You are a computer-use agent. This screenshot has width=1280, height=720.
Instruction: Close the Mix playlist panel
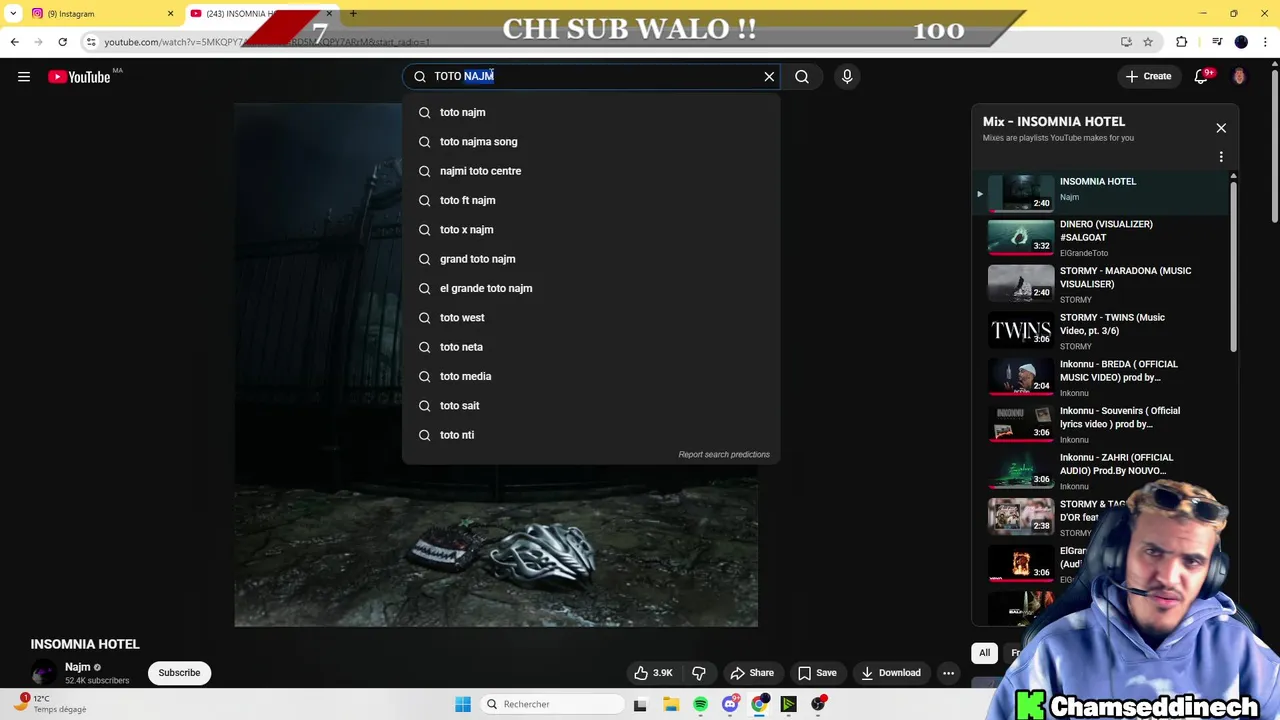pyautogui.click(x=1221, y=128)
